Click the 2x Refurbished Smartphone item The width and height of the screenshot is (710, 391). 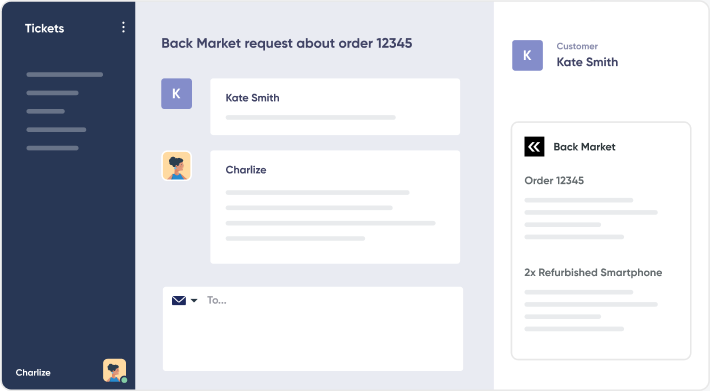coord(593,272)
